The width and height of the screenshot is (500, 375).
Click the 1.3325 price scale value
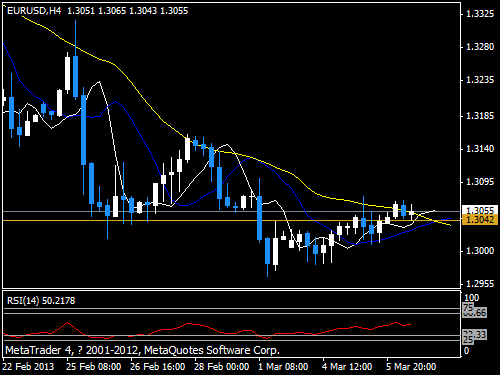click(x=480, y=14)
